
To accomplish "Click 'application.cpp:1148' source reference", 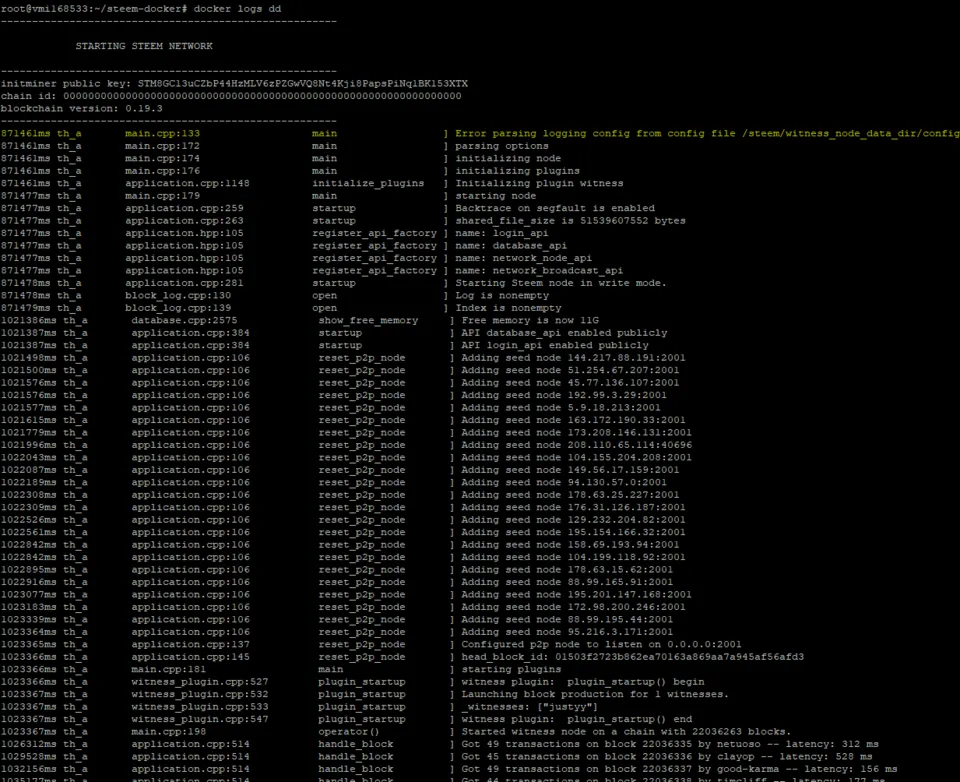I will [x=187, y=183].
